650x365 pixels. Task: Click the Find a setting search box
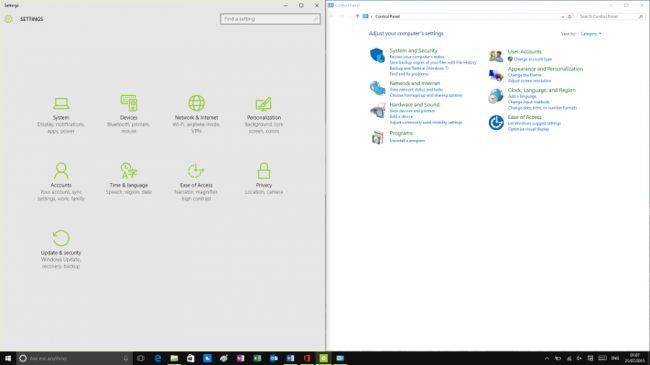click(x=270, y=19)
